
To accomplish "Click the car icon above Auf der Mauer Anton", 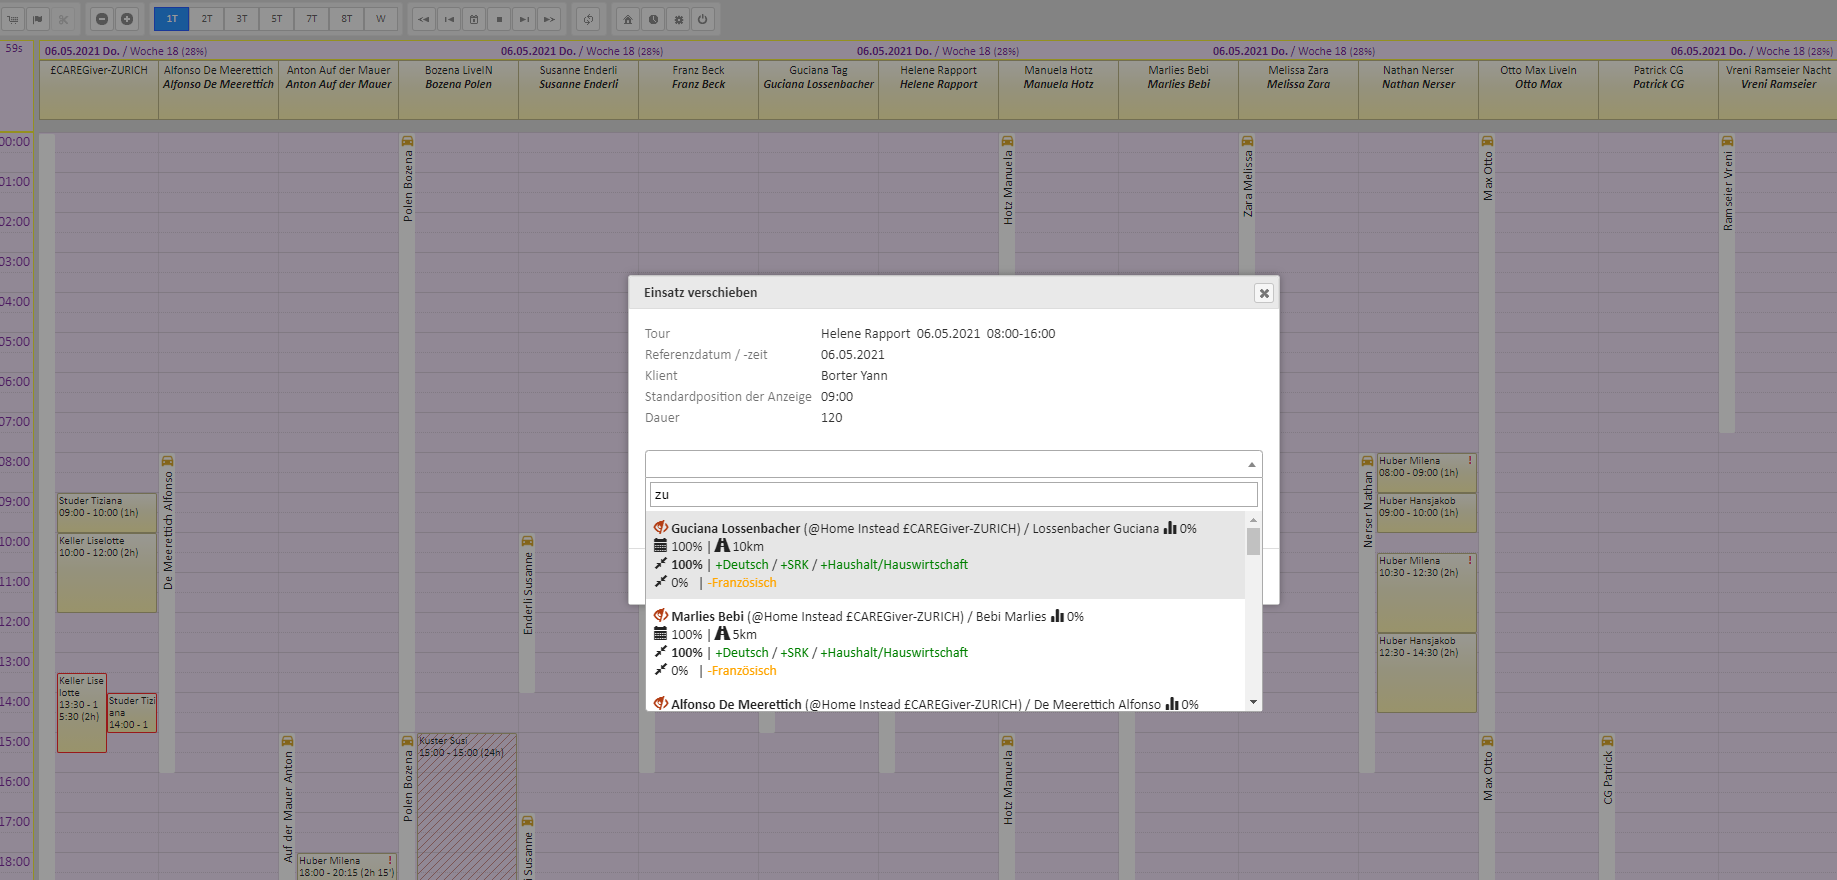I will tap(287, 741).
